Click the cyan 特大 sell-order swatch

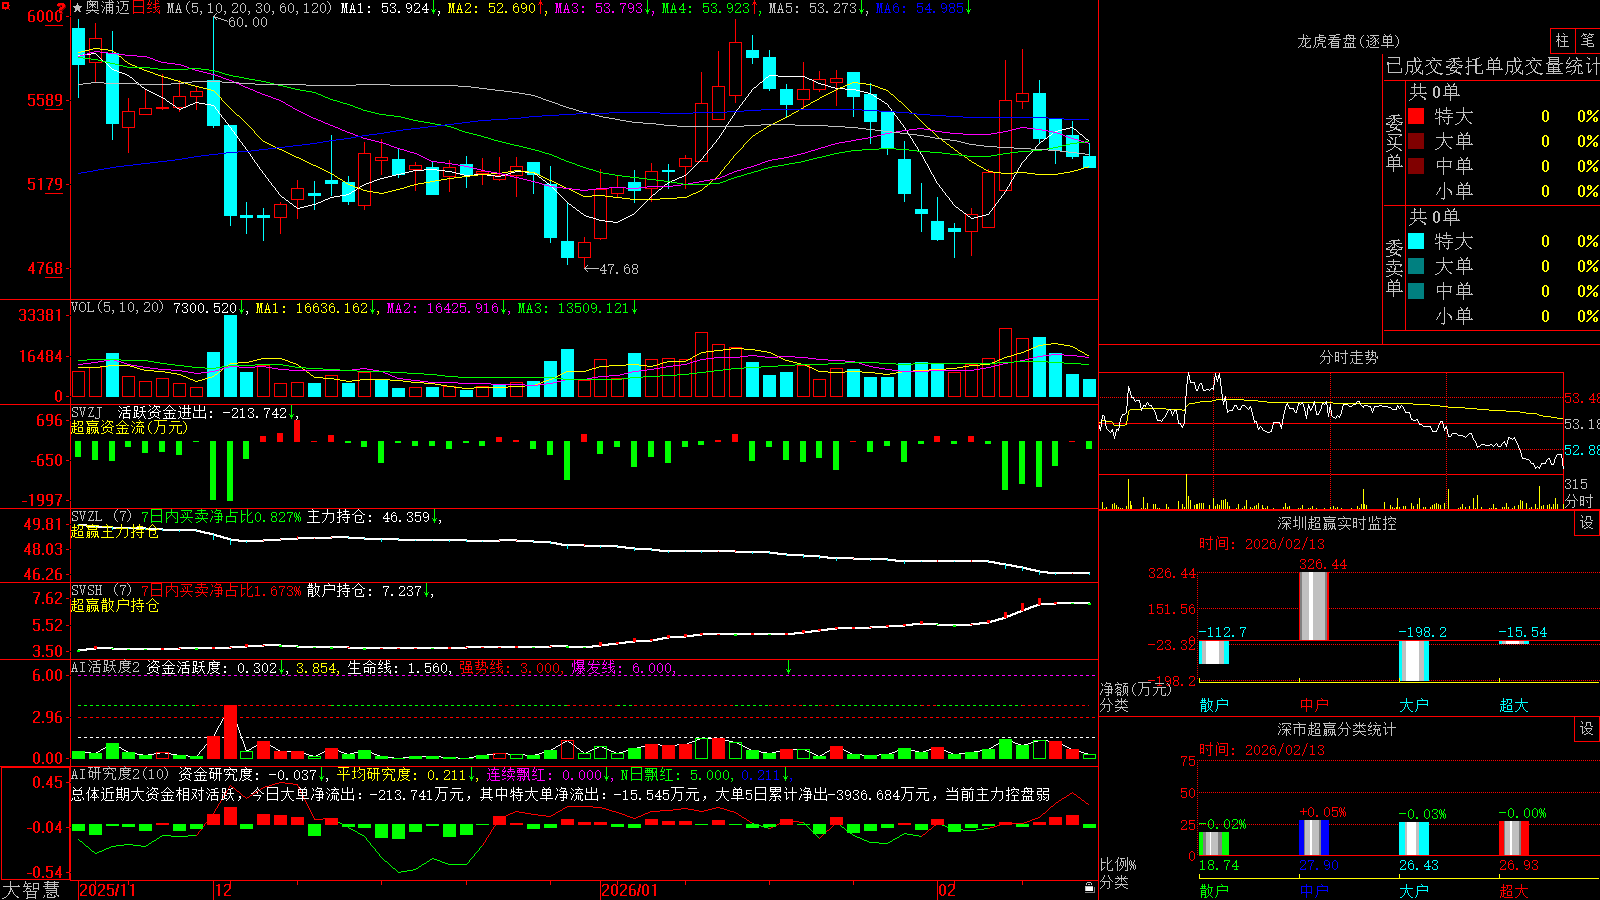[1416, 241]
